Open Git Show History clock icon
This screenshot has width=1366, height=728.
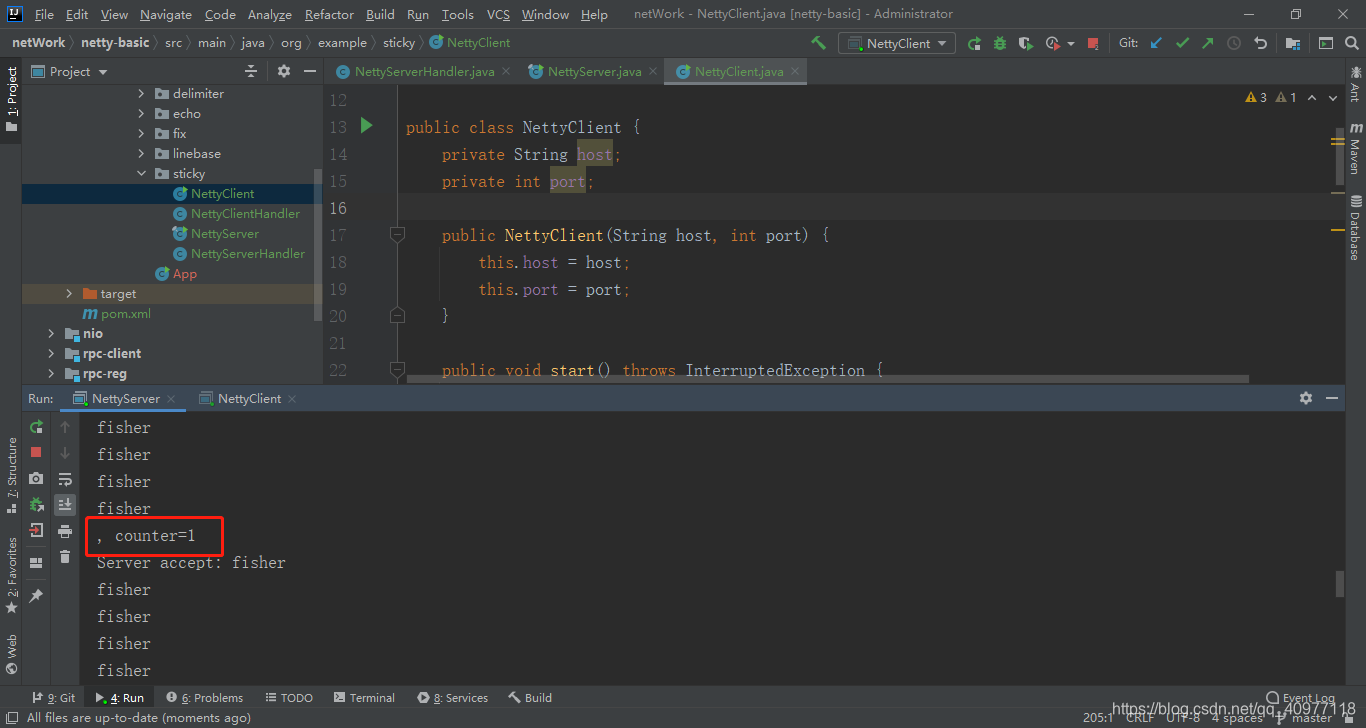point(1234,43)
